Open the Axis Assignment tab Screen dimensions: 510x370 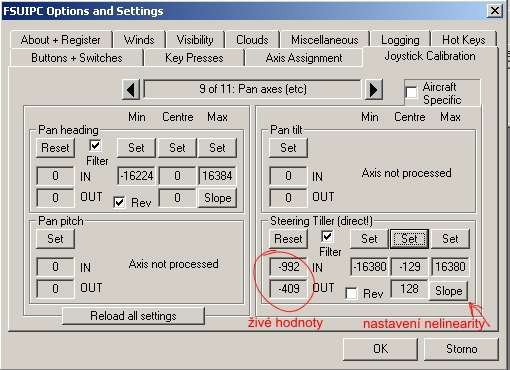[x=304, y=58]
